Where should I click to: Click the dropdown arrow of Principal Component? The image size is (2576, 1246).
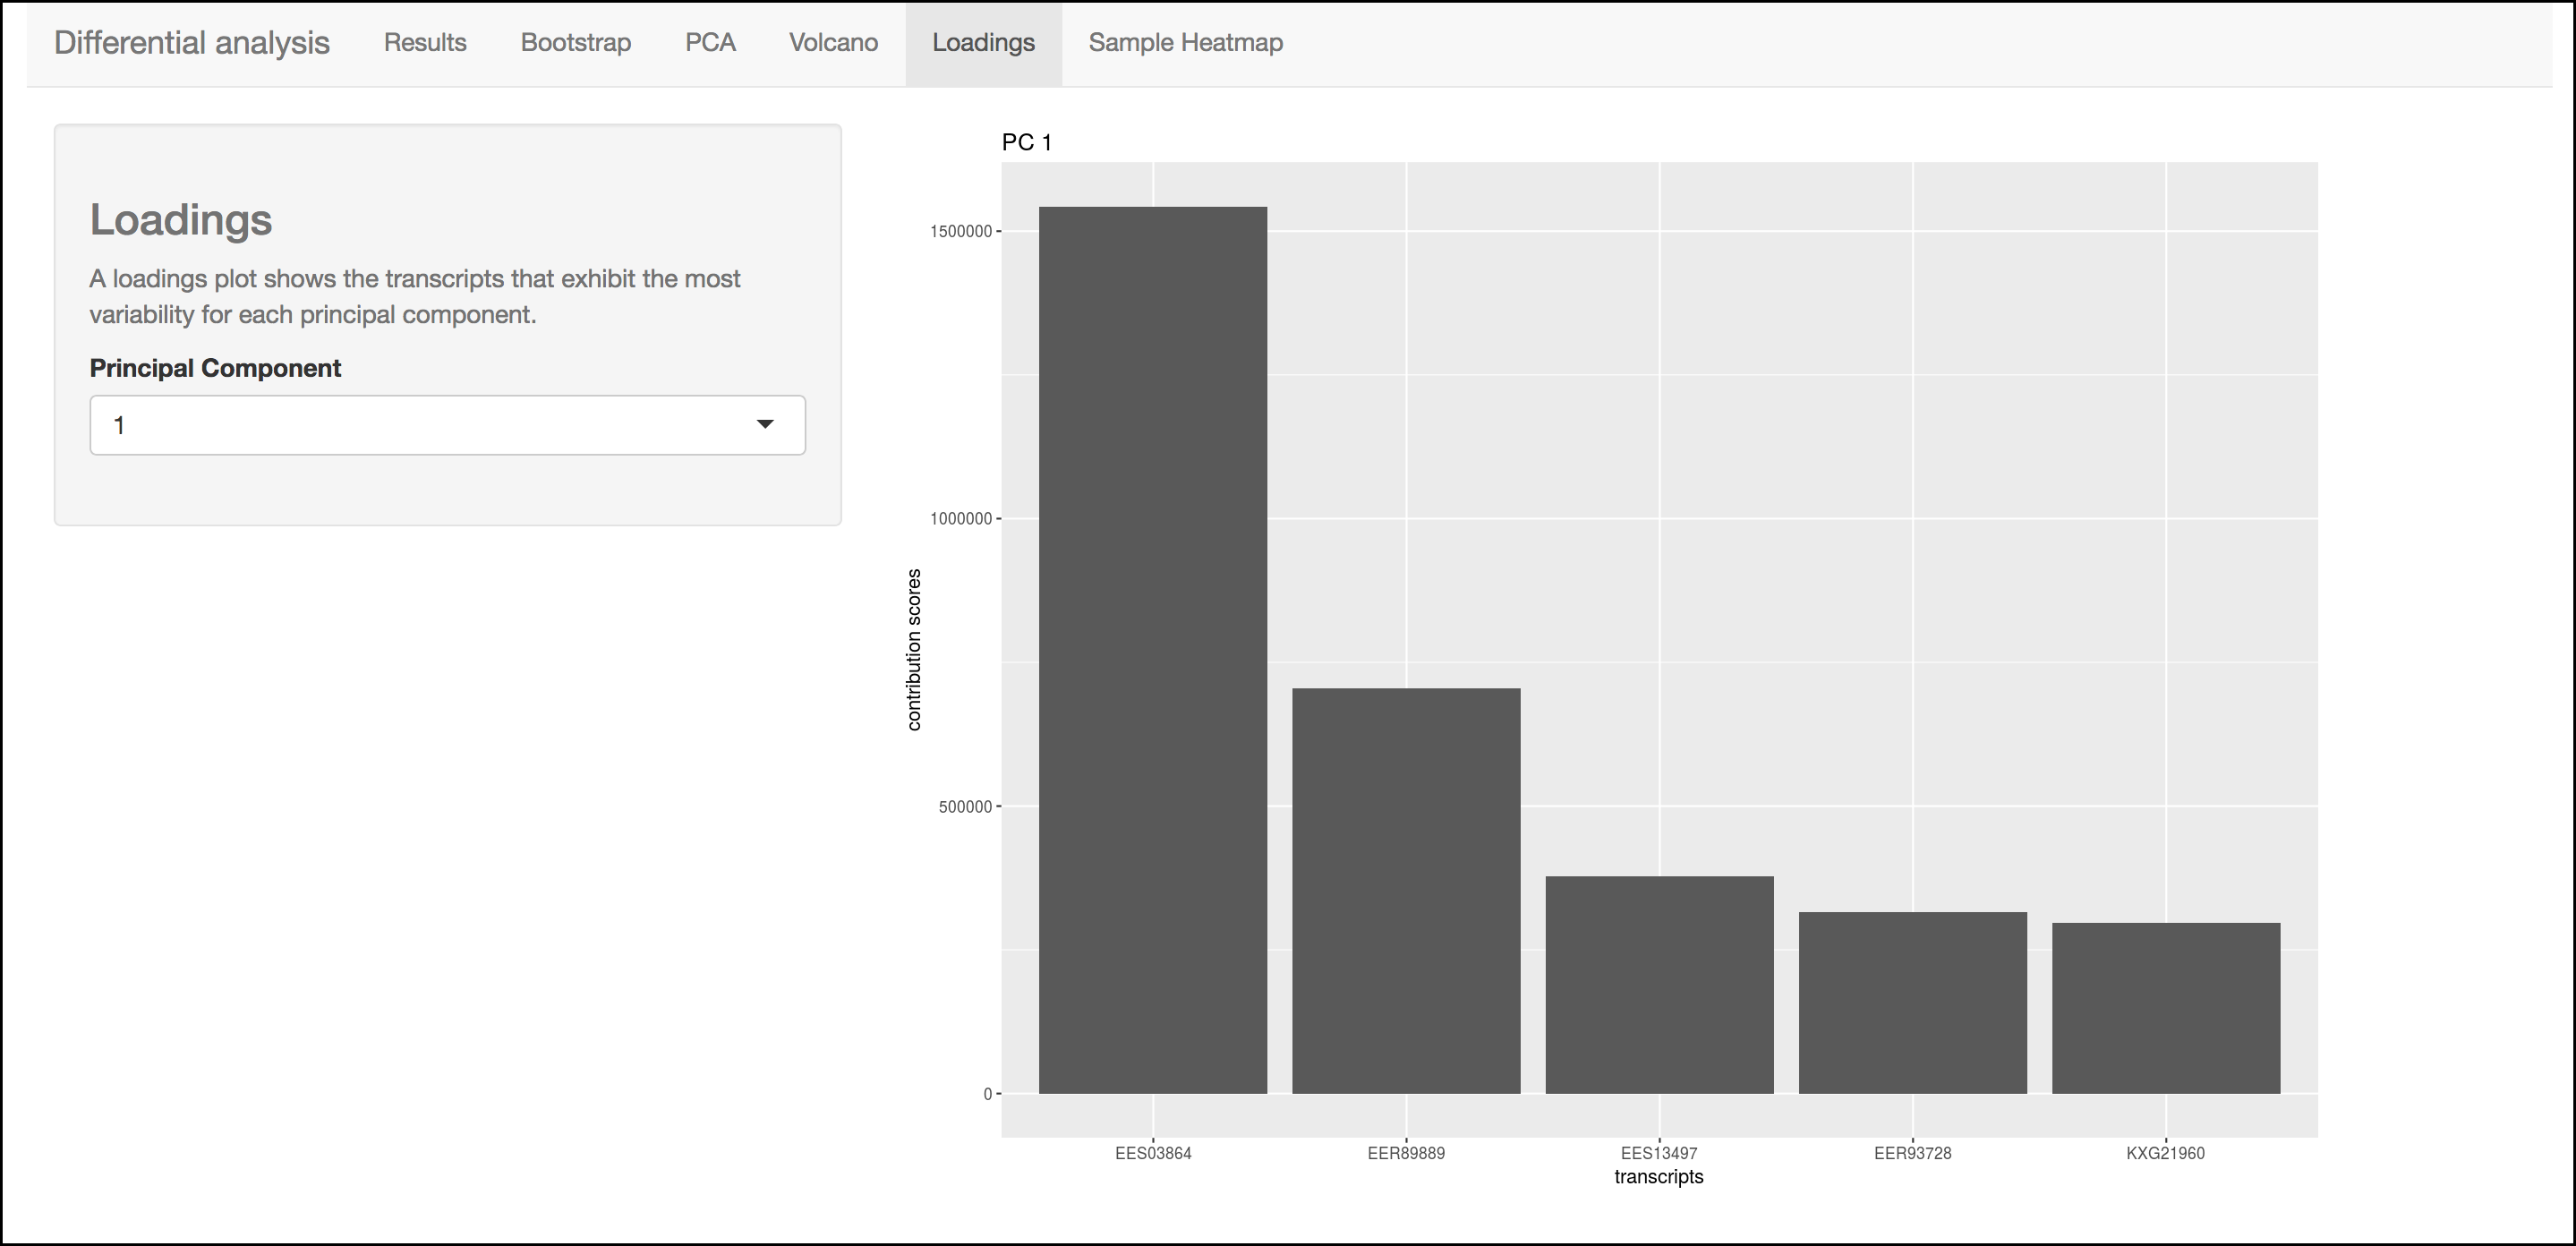pyautogui.click(x=765, y=425)
